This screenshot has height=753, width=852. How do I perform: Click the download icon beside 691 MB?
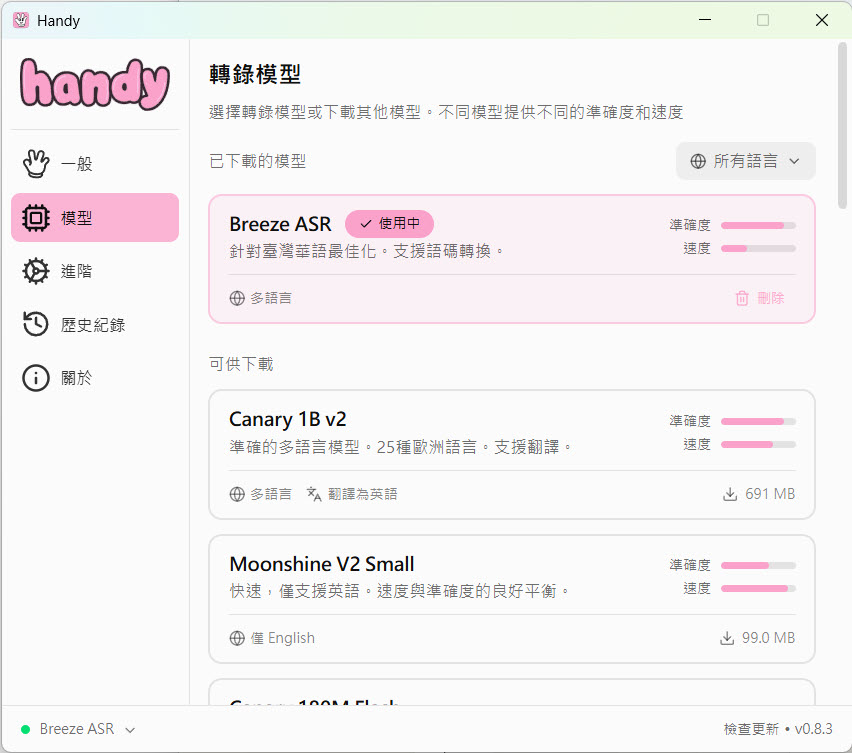(x=730, y=494)
